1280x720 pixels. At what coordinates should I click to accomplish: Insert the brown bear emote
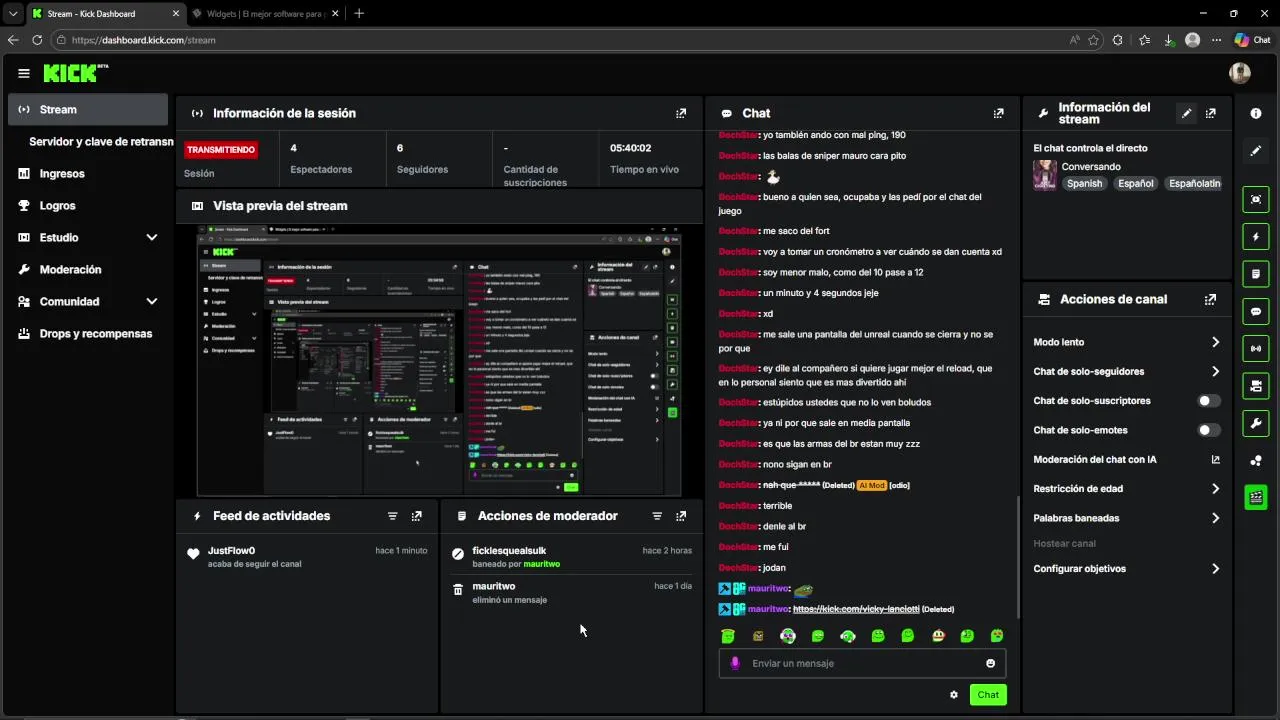[x=758, y=636]
